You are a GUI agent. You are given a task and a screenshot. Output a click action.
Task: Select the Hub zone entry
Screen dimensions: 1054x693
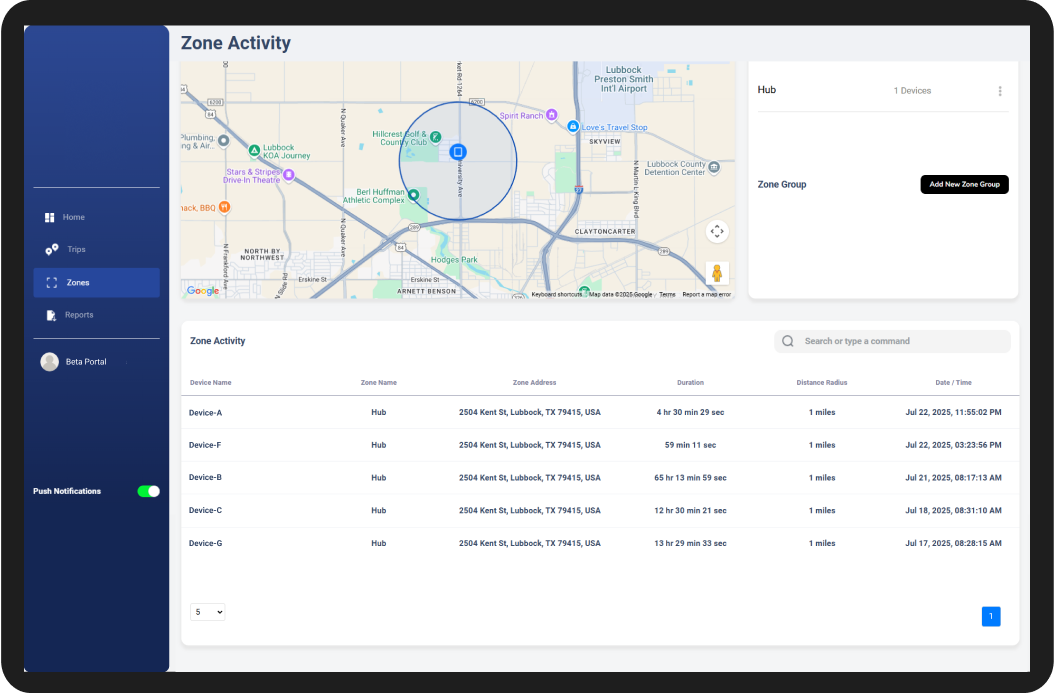pyautogui.click(x=766, y=90)
